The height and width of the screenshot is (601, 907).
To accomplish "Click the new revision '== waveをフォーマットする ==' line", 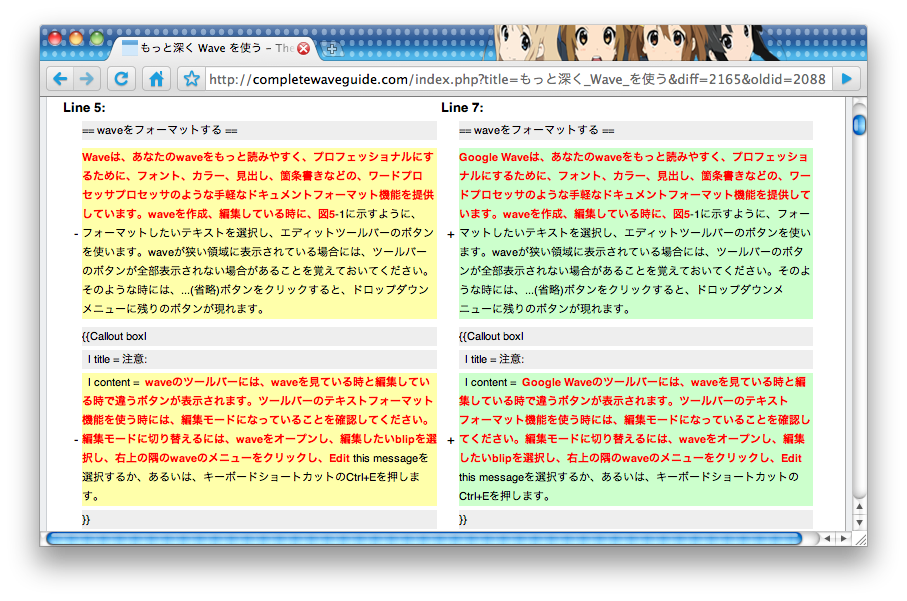I will click(x=636, y=130).
